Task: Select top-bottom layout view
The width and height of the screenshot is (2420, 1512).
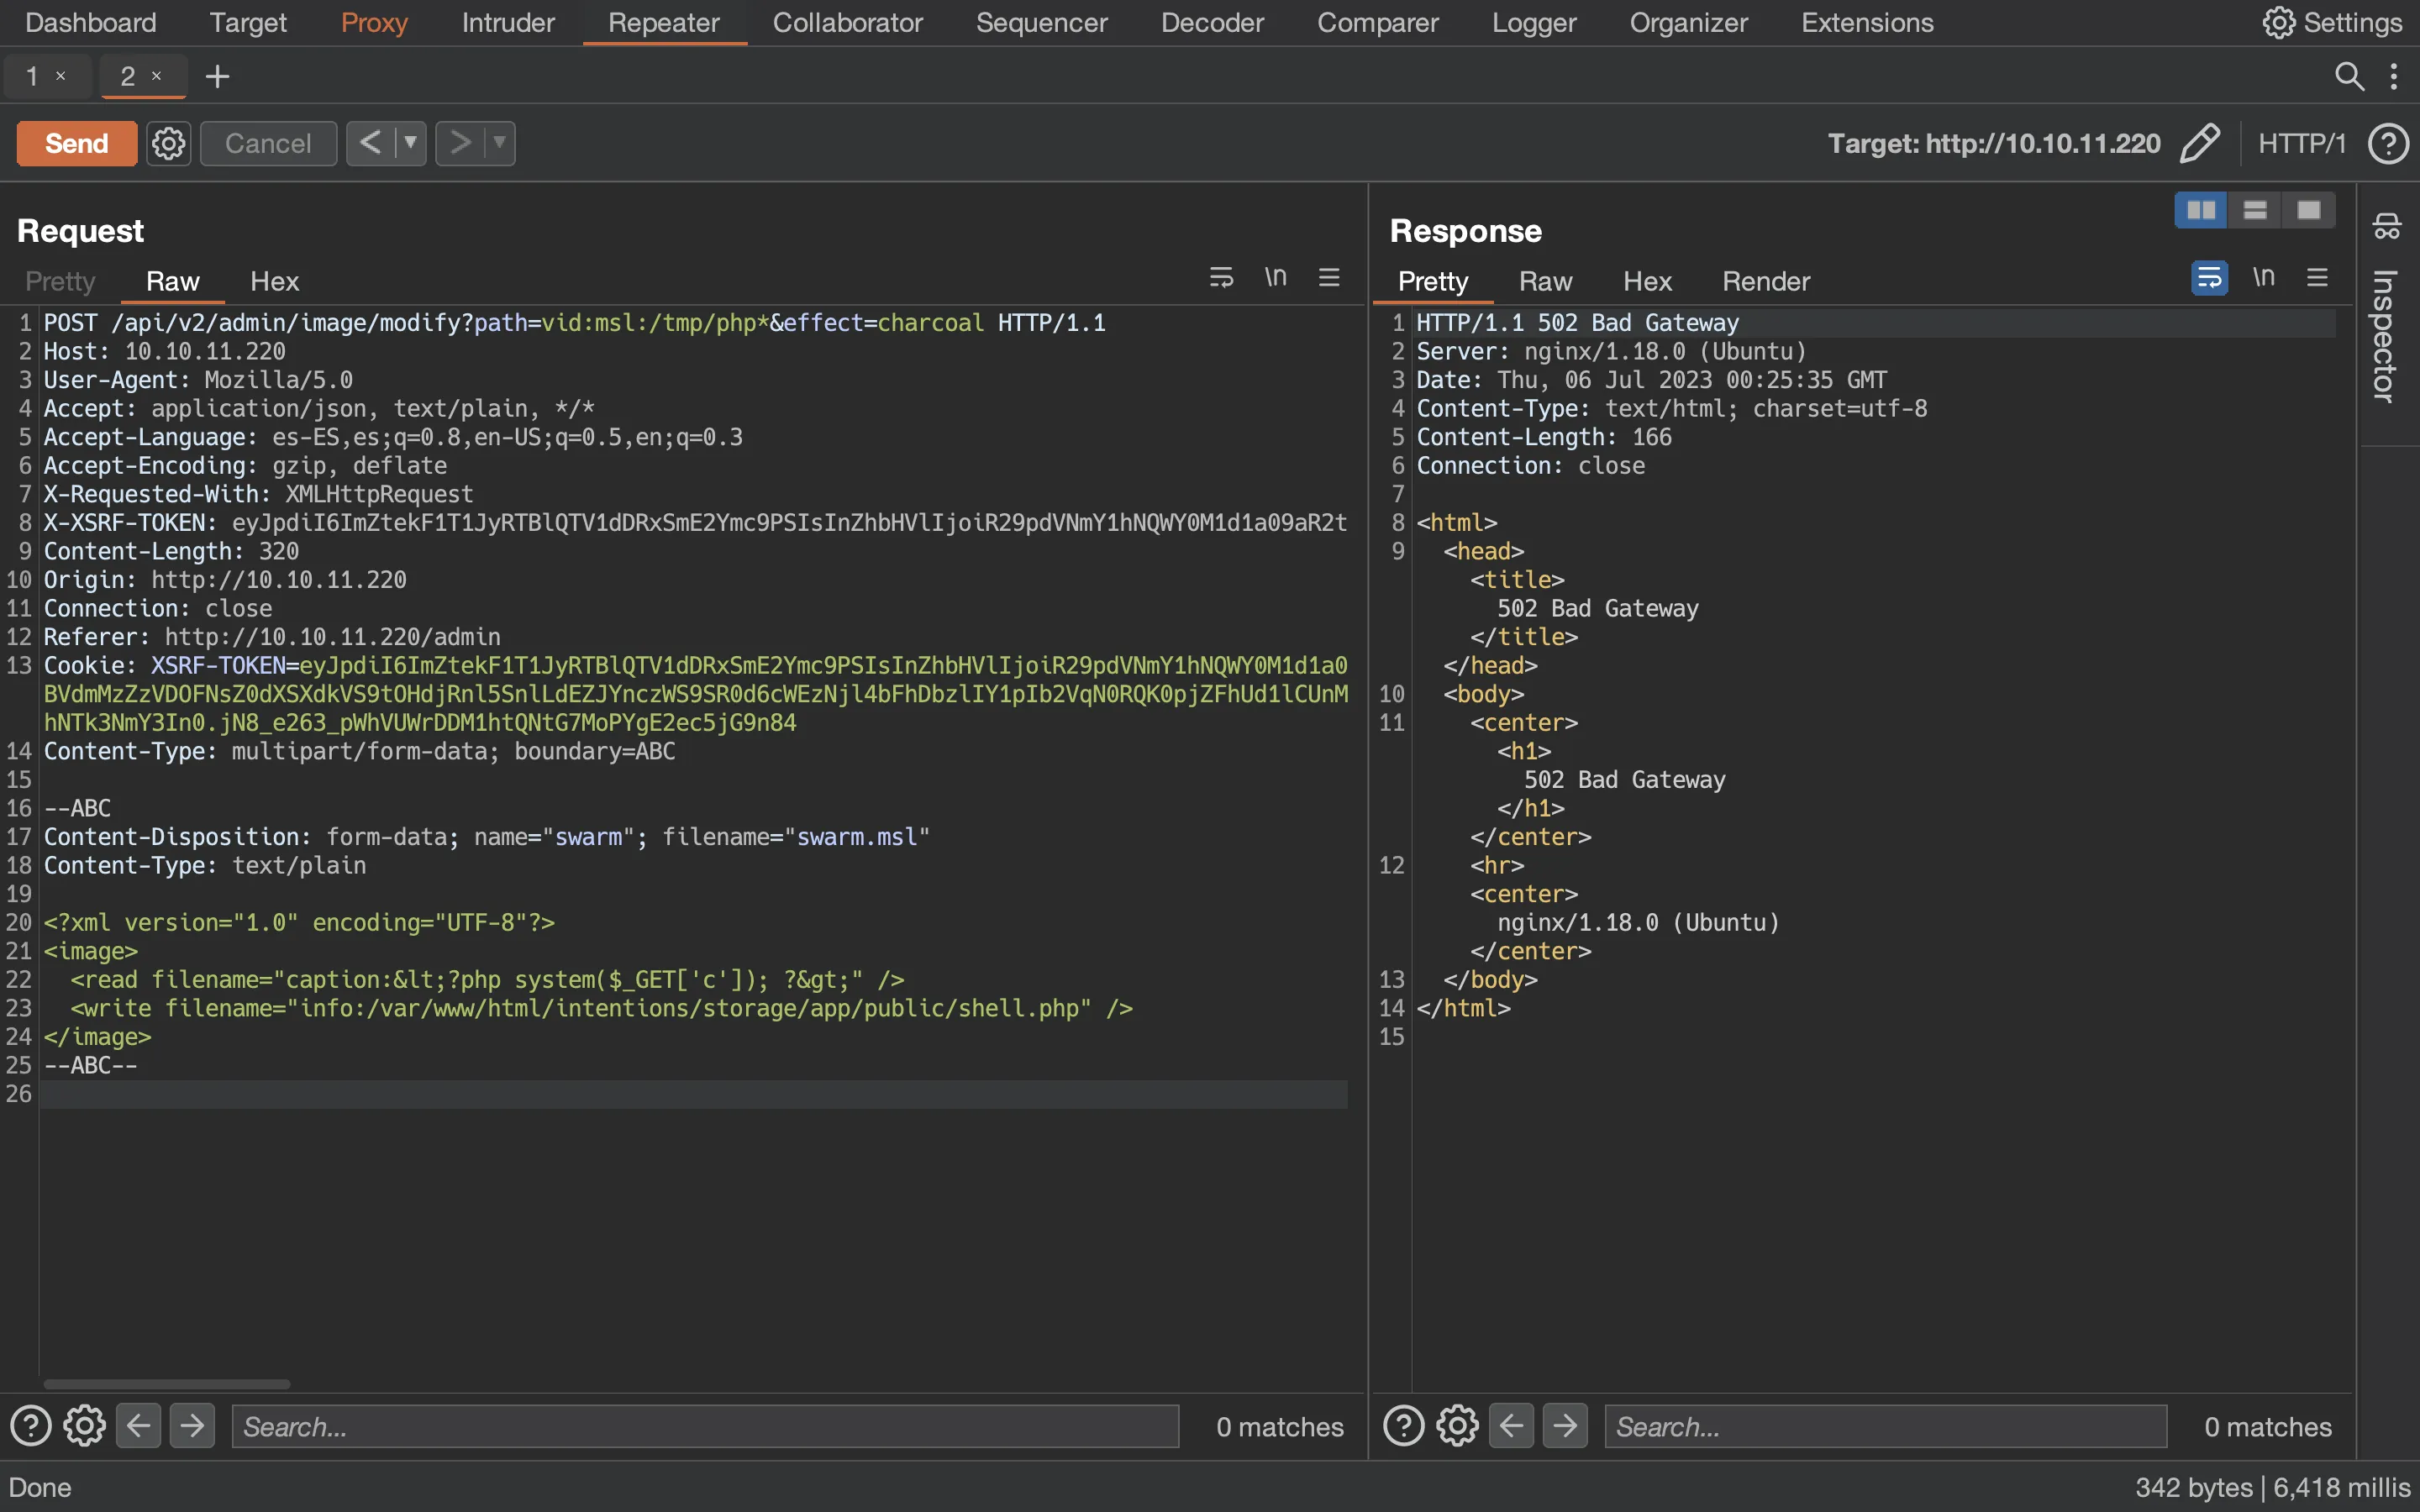Action: [2255, 210]
